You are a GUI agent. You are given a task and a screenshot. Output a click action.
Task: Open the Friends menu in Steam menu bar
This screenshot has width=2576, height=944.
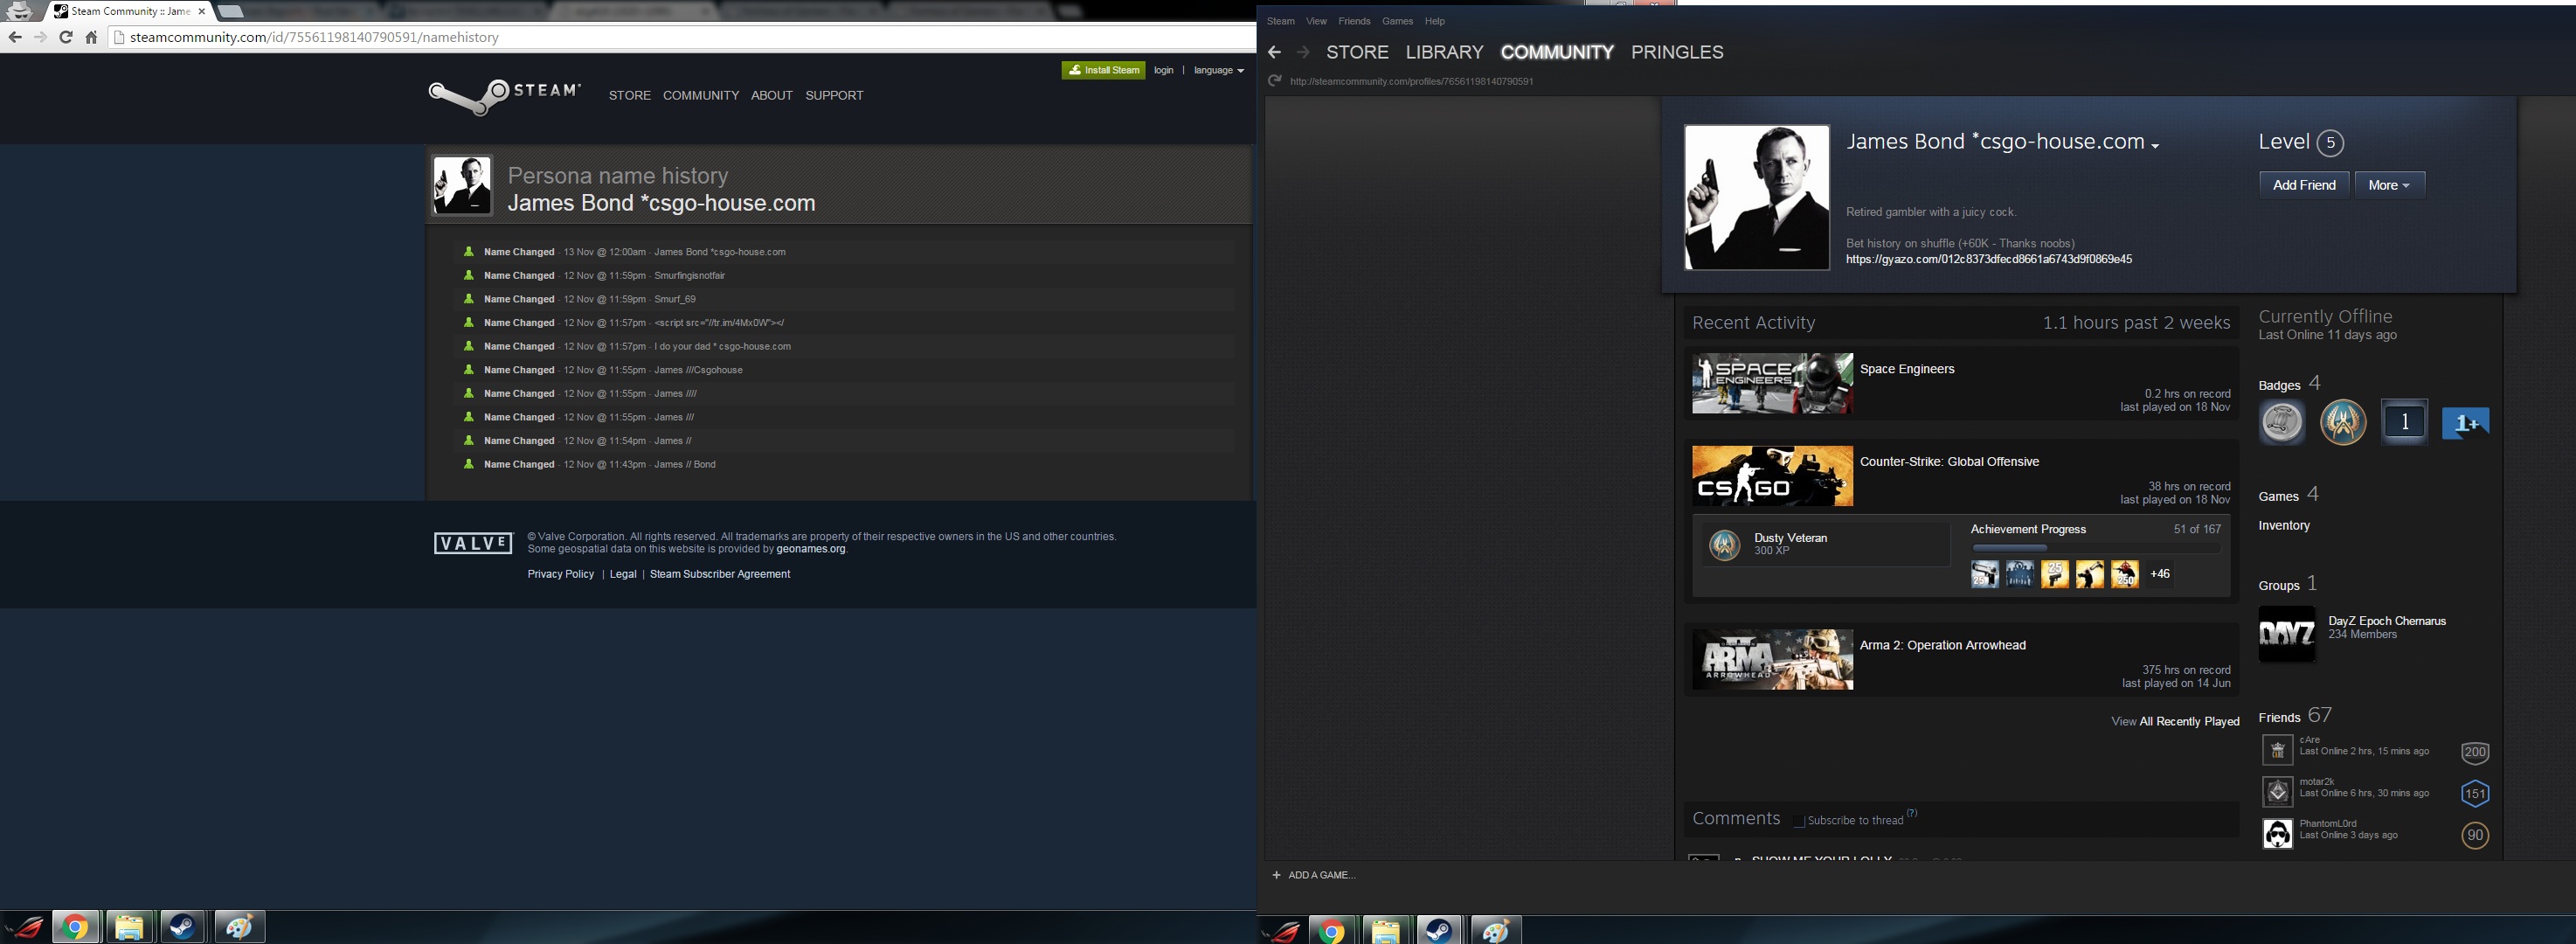click(x=1354, y=21)
